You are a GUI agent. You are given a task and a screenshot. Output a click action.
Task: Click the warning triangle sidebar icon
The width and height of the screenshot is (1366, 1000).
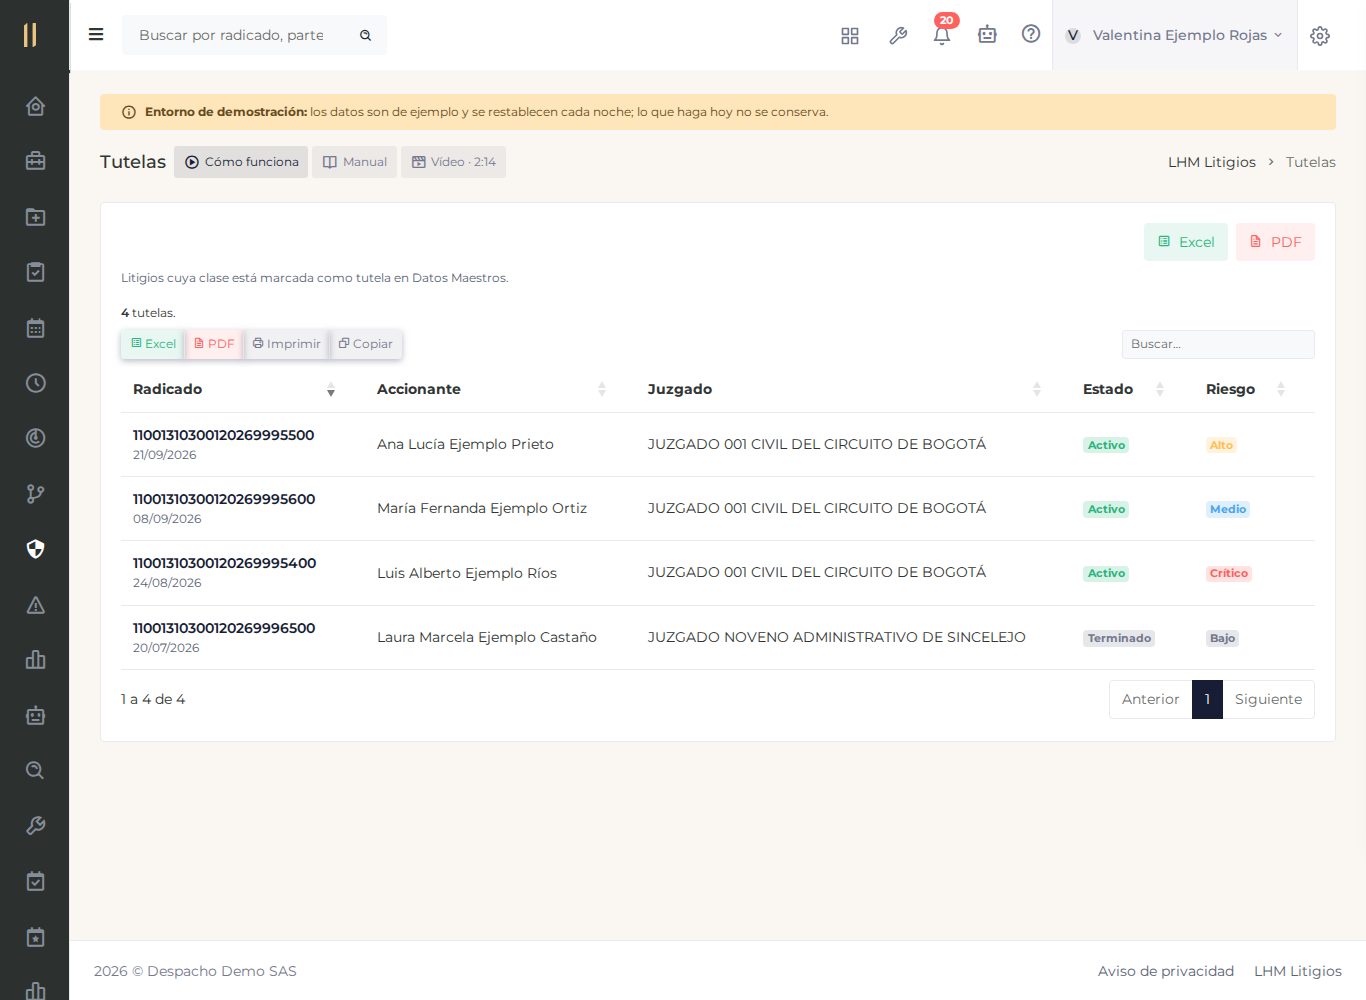[x=35, y=605]
